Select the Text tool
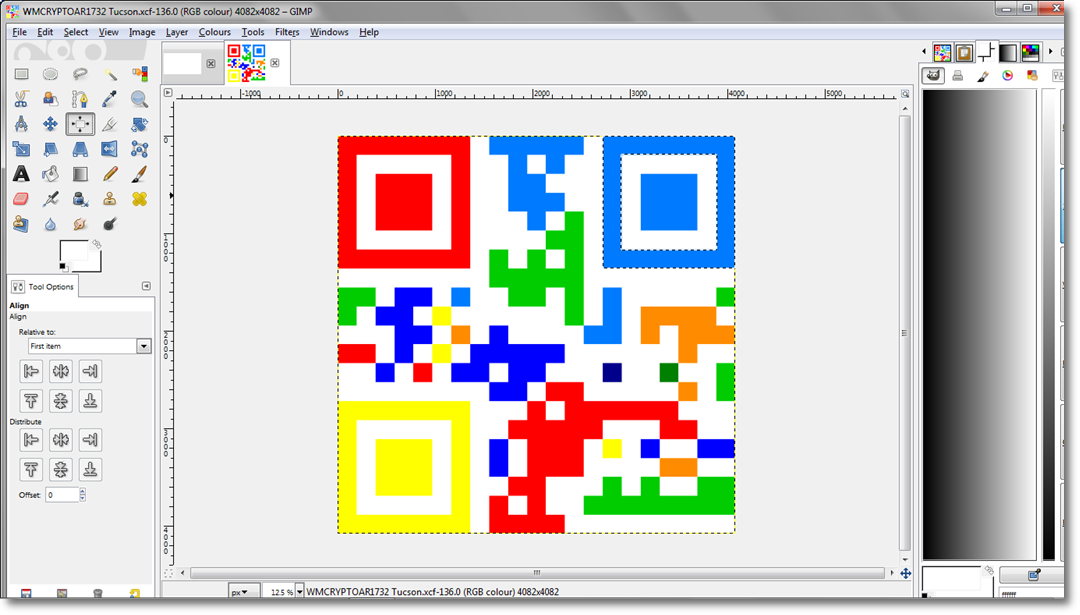 pyautogui.click(x=21, y=174)
